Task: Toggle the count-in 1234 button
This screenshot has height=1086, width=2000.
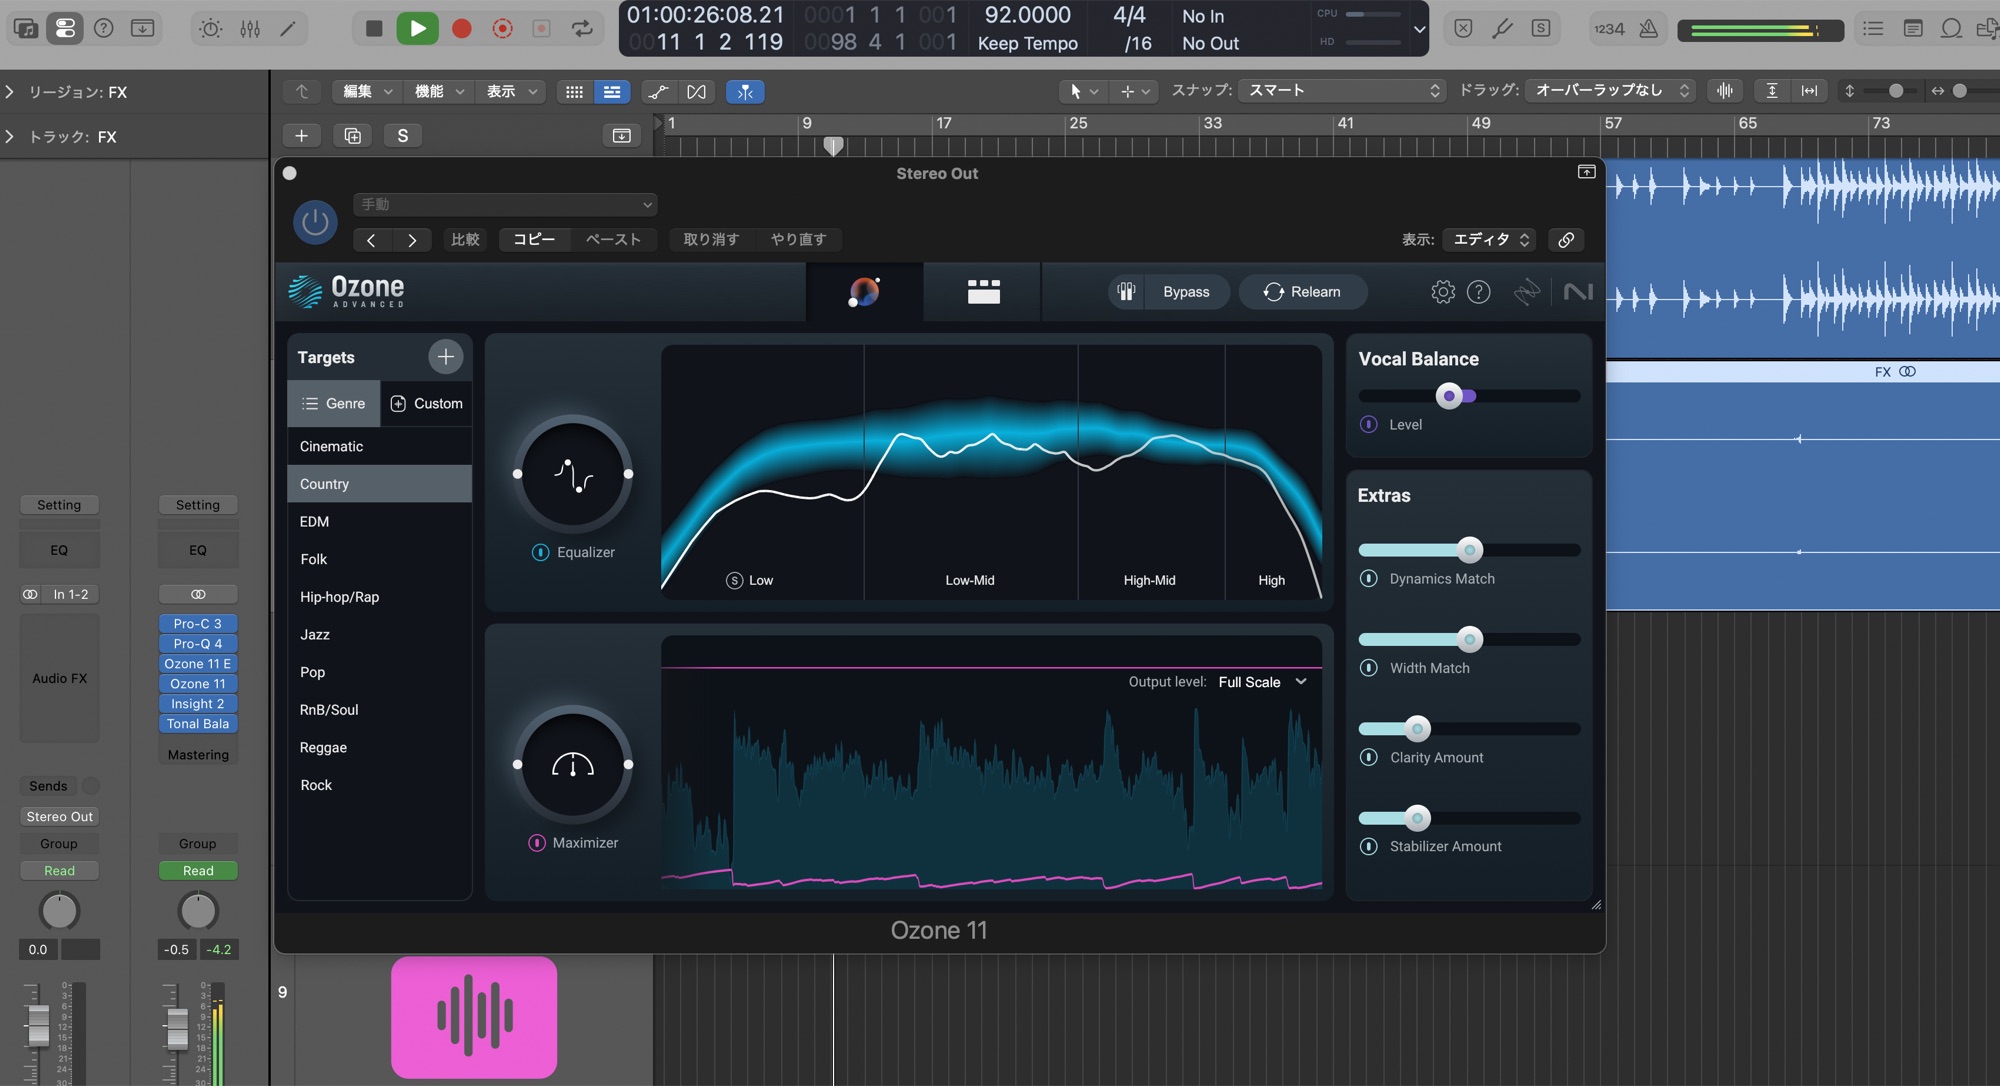Action: (x=1609, y=28)
